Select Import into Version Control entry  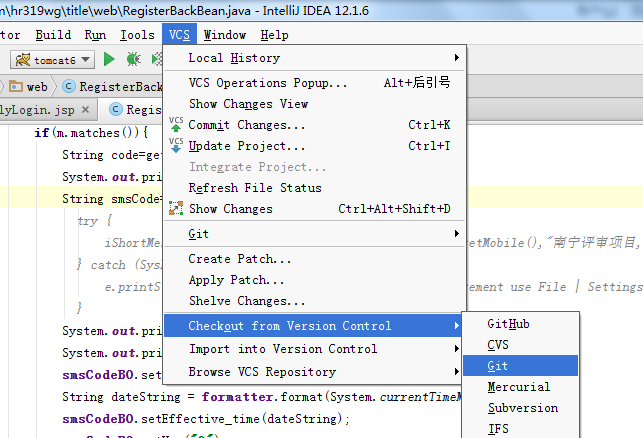tap(314, 349)
